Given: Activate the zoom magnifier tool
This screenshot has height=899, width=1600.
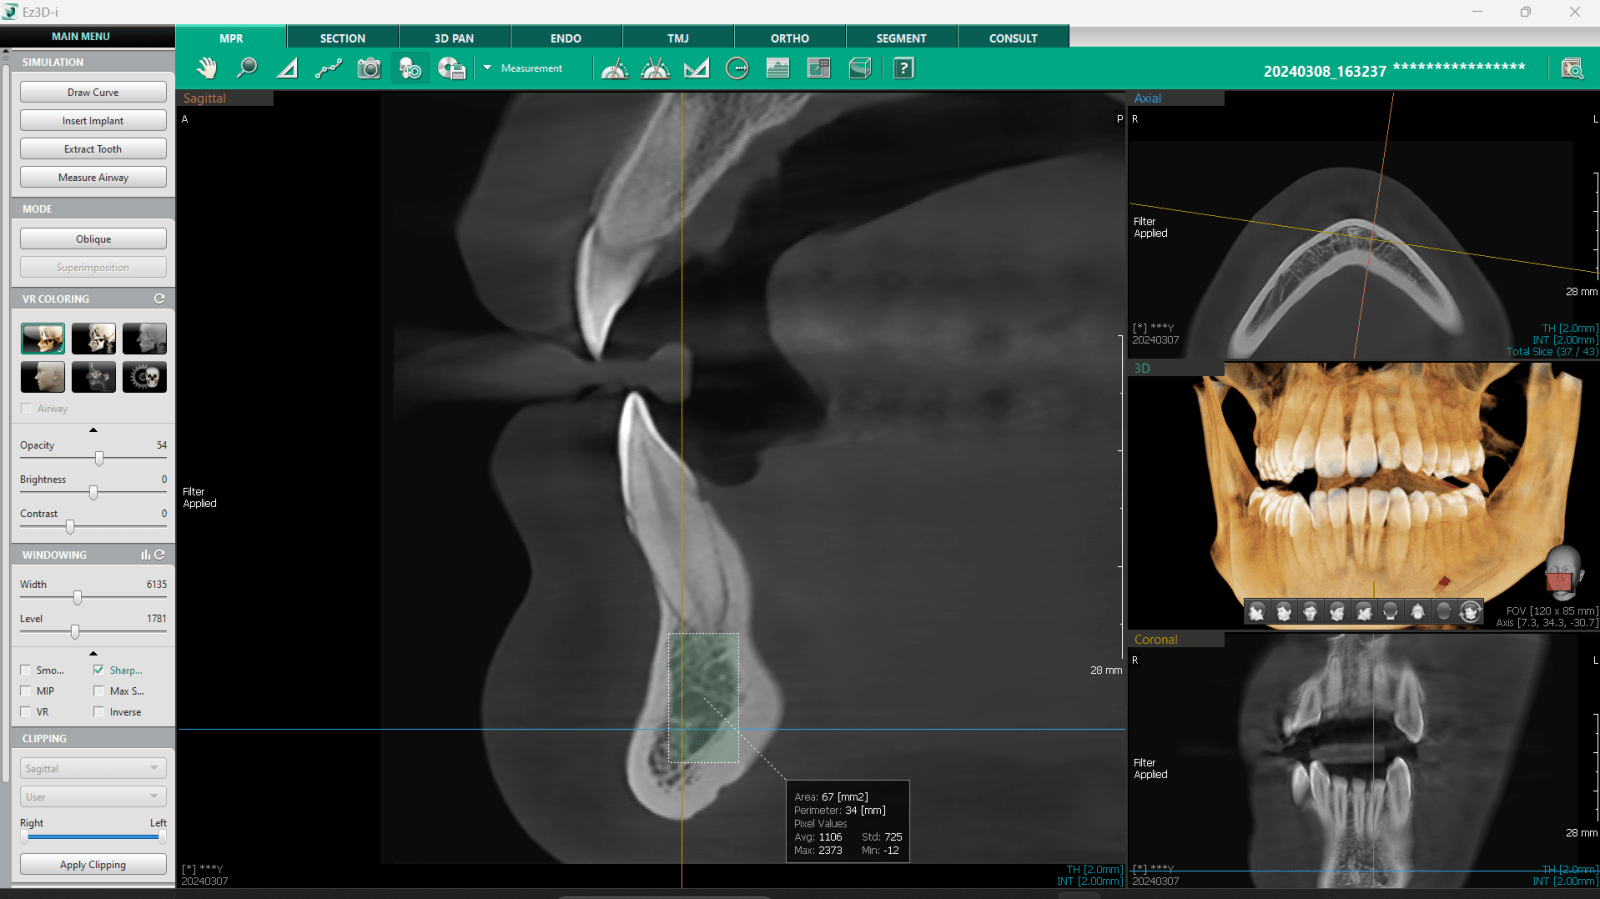Looking at the screenshot, I should [x=246, y=68].
